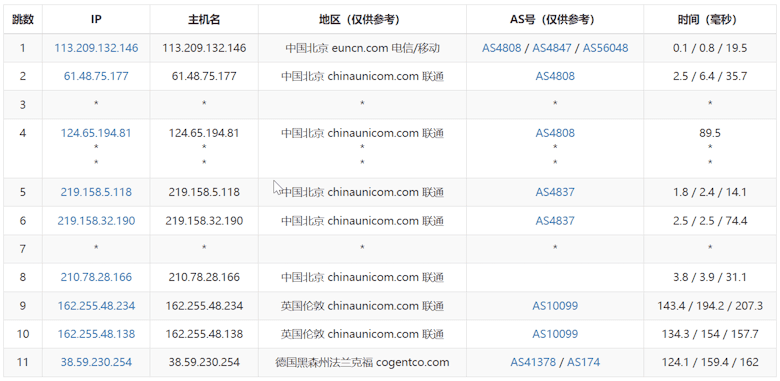Click the 时间（毫秒） column header
The image size is (780, 381).
[710, 19]
